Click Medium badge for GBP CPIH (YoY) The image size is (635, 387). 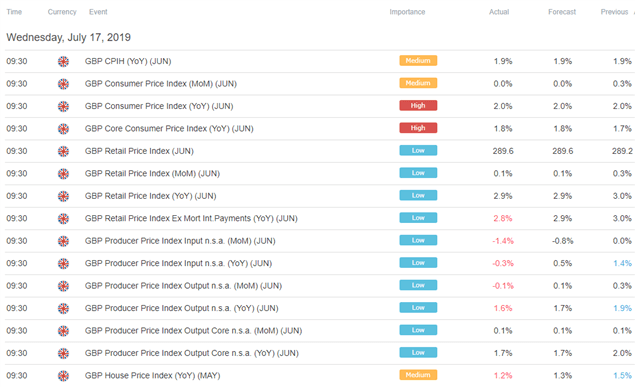[x=418, y=60]
